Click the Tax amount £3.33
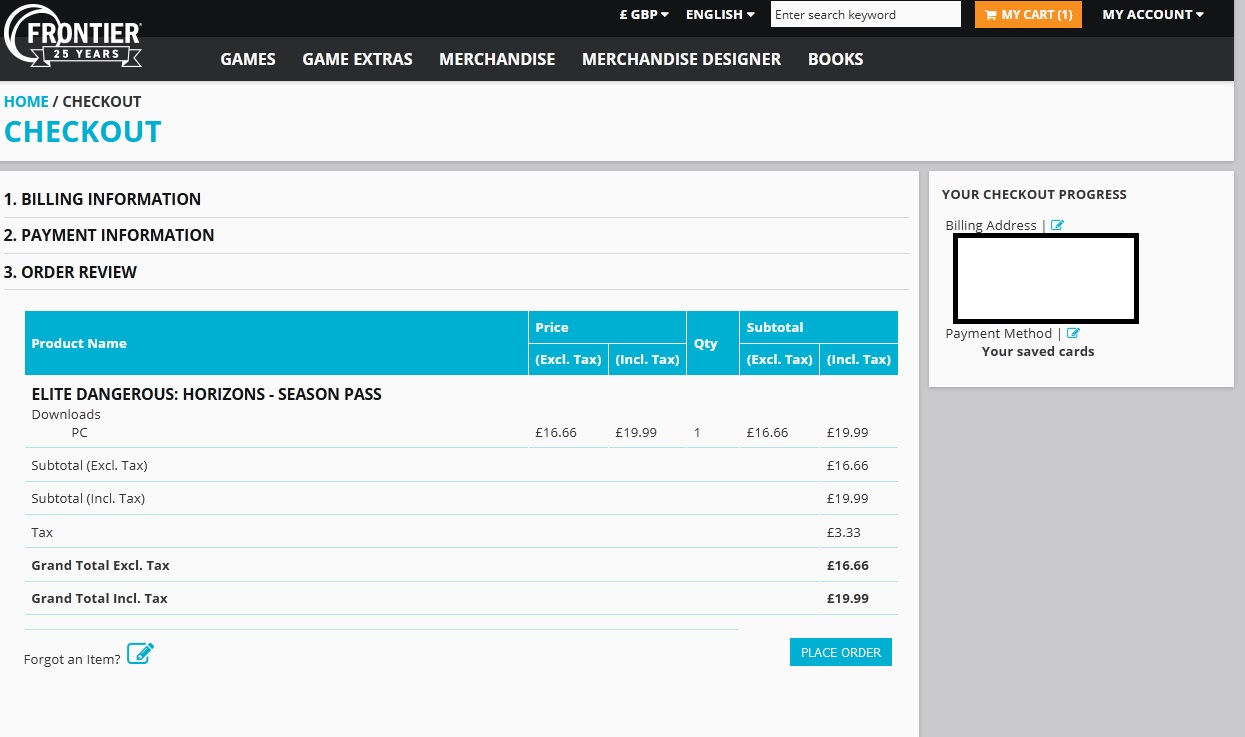This screenshot has height=737, width=1245. [x=844, y=532]
